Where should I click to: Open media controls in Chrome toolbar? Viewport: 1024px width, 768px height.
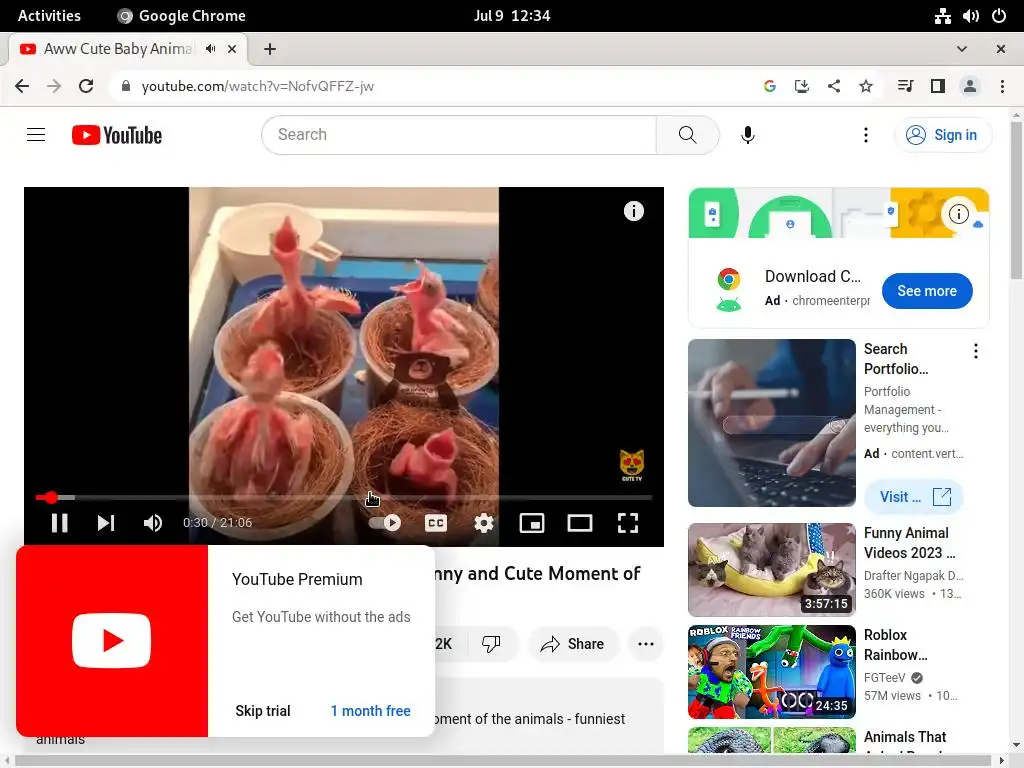(x=905, y=86)
